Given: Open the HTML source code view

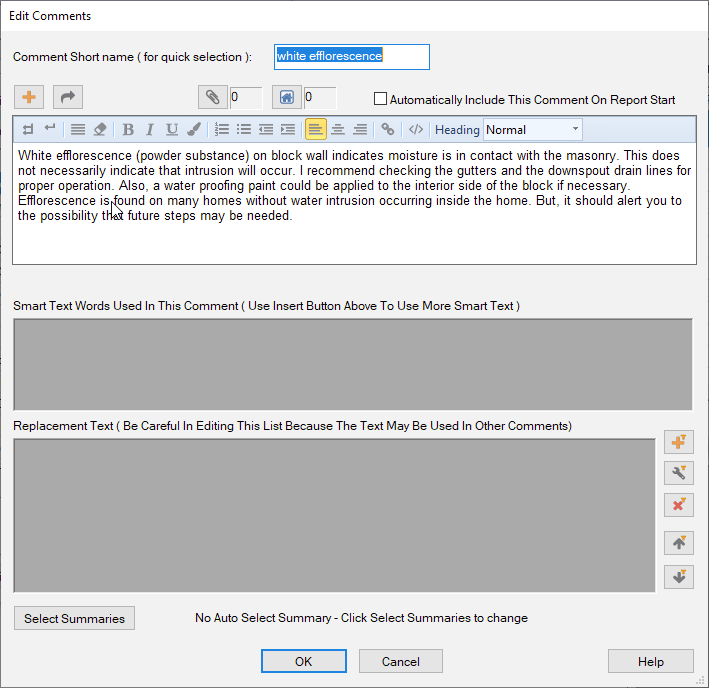Looking at the screenshot, I should click(416, 130).
